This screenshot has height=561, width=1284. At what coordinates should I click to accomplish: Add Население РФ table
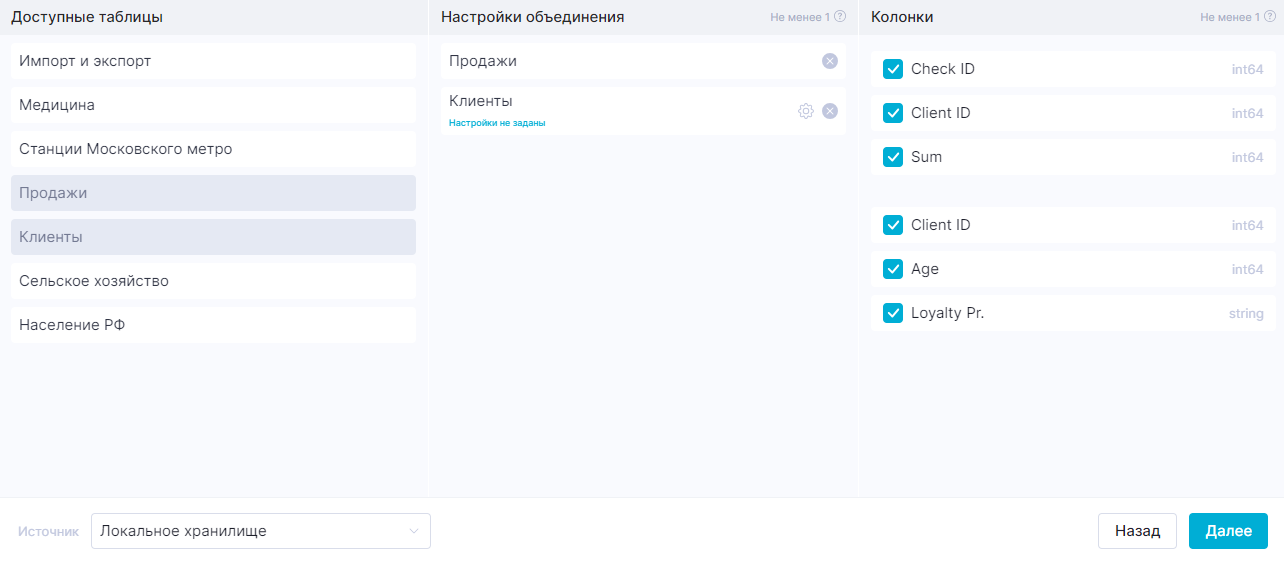213,325
